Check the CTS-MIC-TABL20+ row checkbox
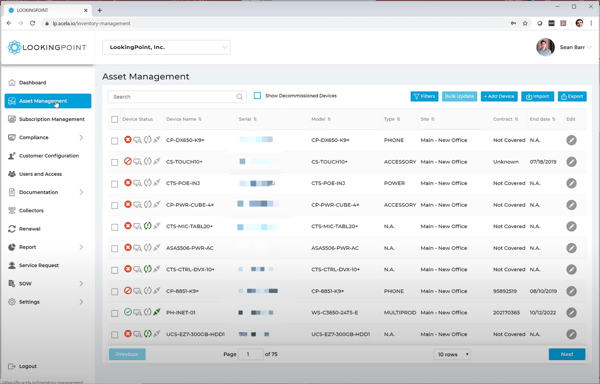Viewport: 600px width, 384px height. tap(114, 227)
